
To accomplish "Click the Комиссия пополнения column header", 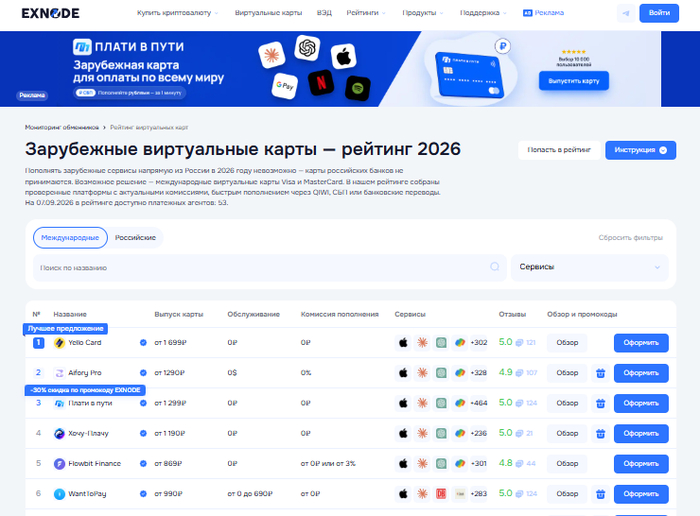I will coord(339,314).
